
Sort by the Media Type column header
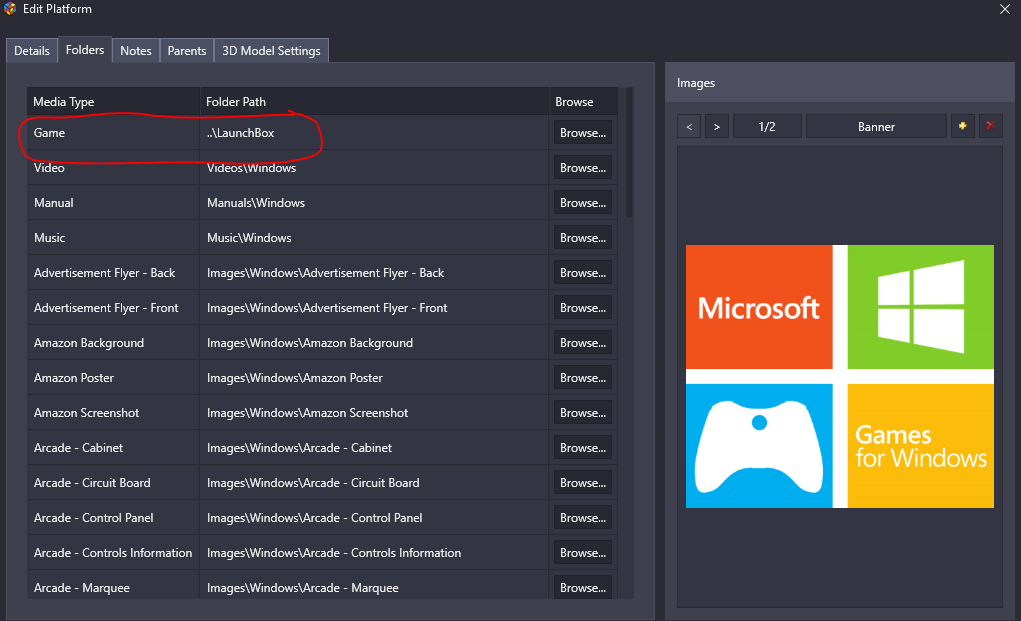coord(113,102)
